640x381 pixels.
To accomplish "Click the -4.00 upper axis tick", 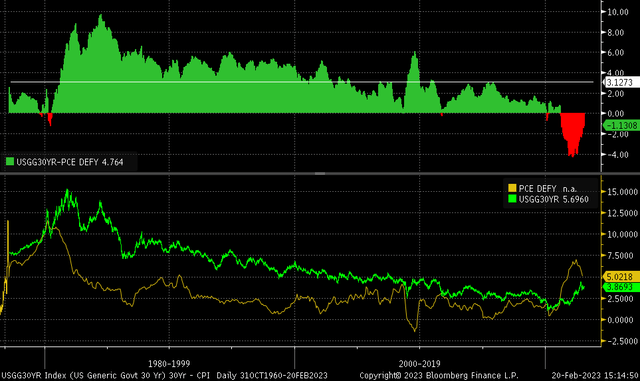I will click(617, 155).
